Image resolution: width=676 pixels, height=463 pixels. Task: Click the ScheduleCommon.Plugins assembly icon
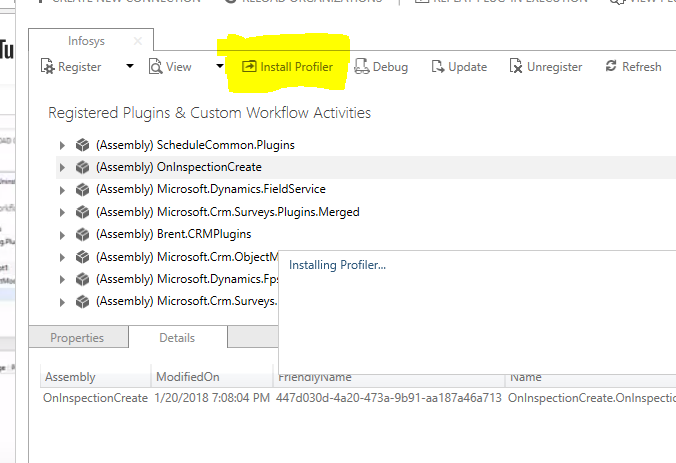click(x=82, y=145)
